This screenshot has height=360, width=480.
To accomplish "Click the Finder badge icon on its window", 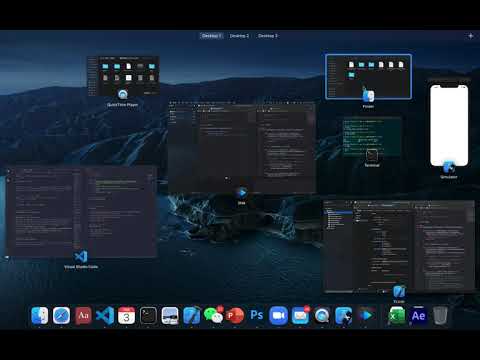I will [x=368, y=97].
